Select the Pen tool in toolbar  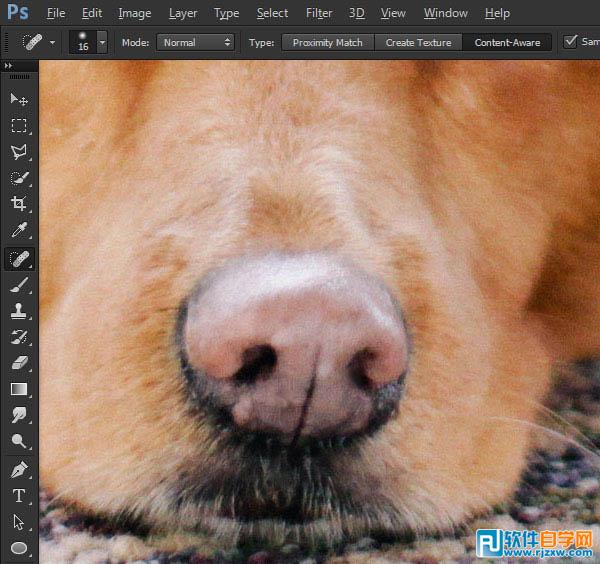click(19, 468)
